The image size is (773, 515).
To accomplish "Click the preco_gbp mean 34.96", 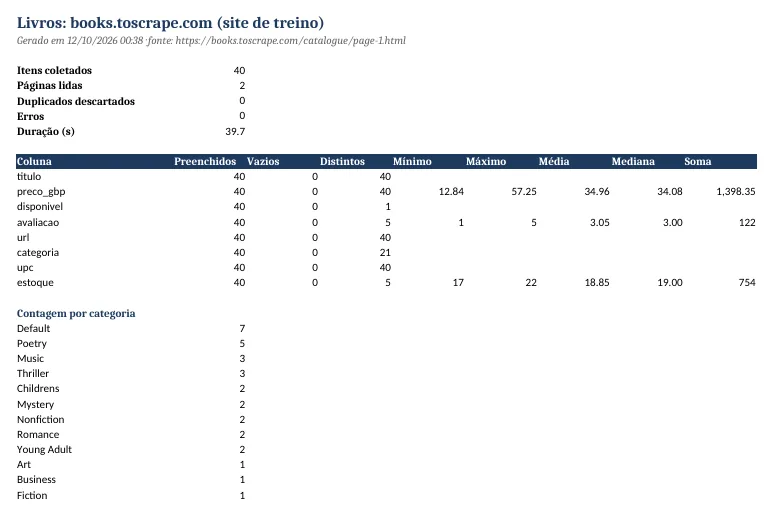I will tap(597, 191).
